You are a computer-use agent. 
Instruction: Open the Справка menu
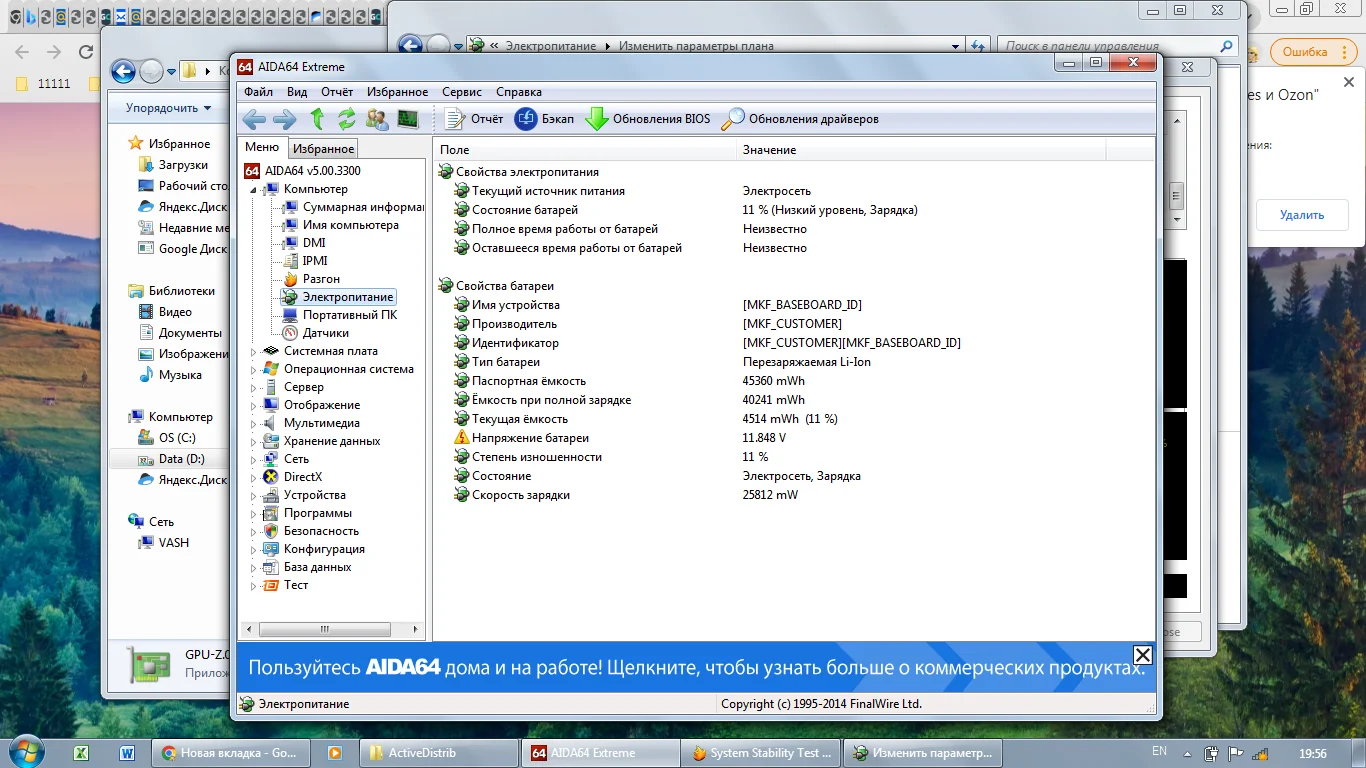coord(519,92)
